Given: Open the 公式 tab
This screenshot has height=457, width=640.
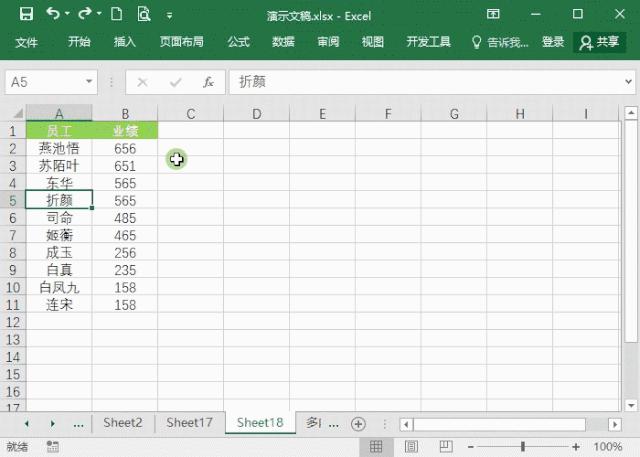Looking at the screenshot, I should point(238,42).
